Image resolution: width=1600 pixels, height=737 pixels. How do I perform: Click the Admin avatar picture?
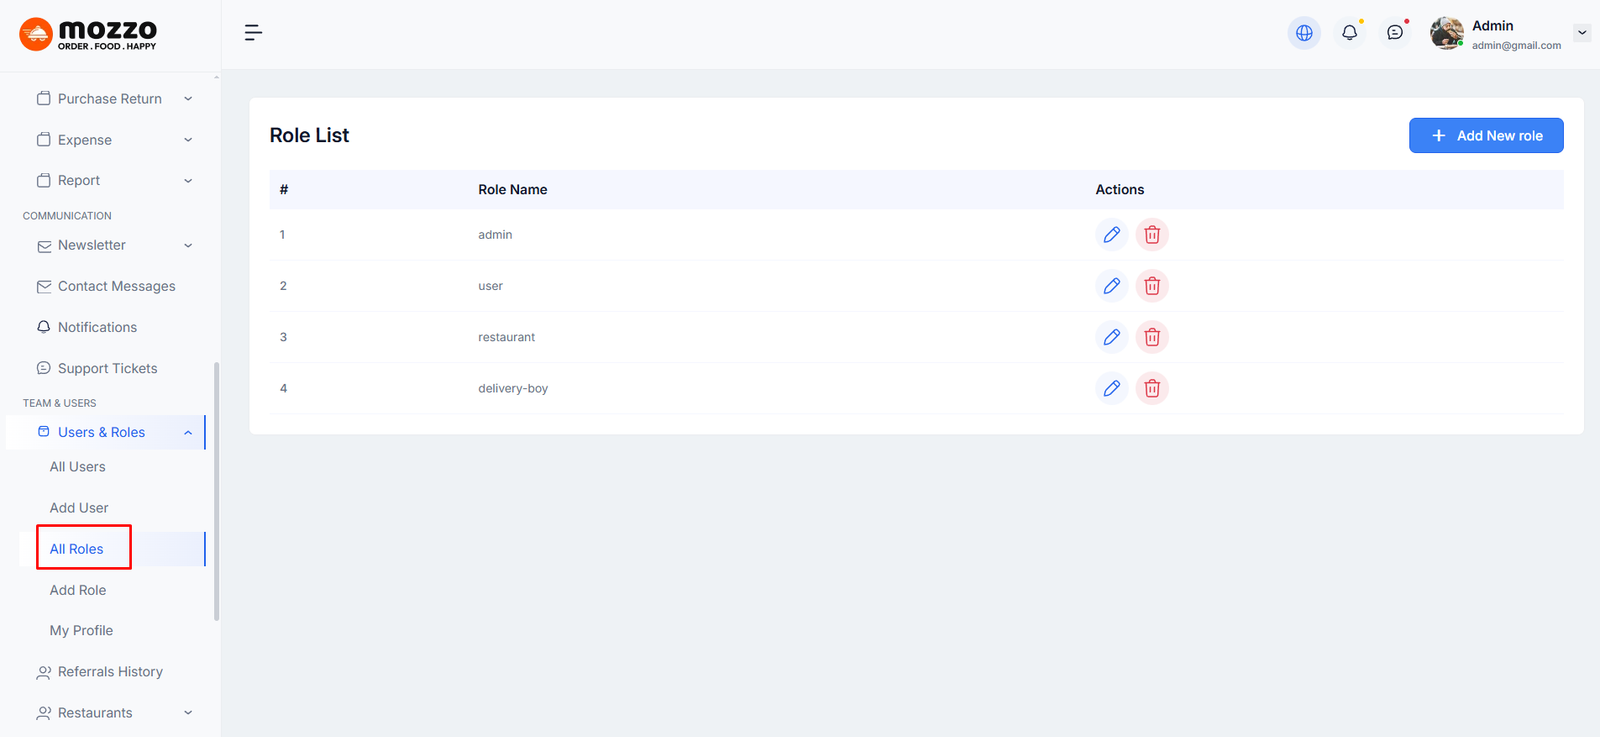[1446, 33]
